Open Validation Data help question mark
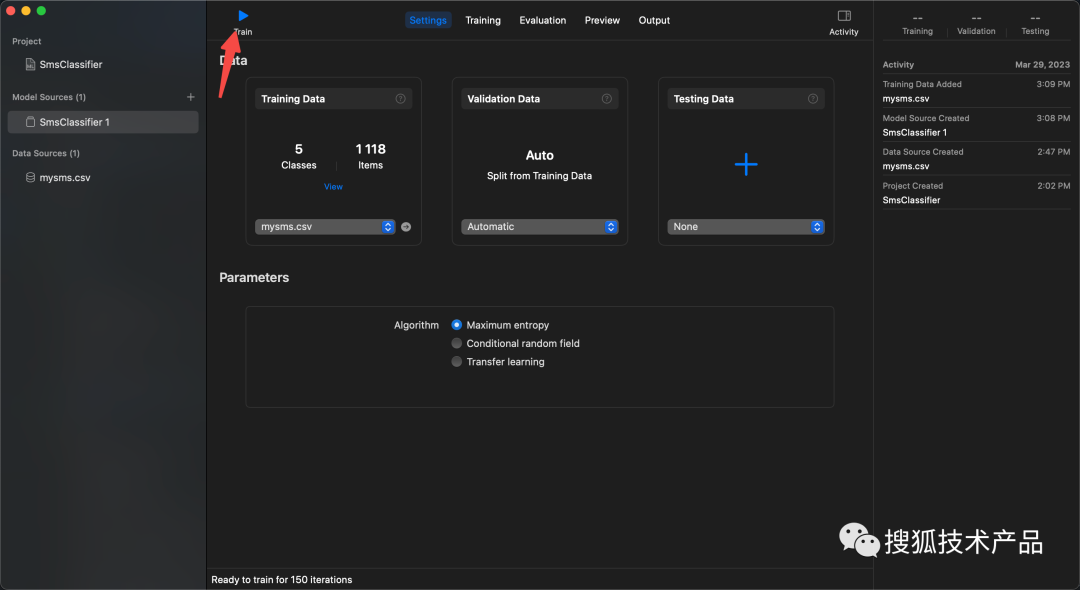The width and height of the screenshot is (1080, 590). [x=607, y=98]
